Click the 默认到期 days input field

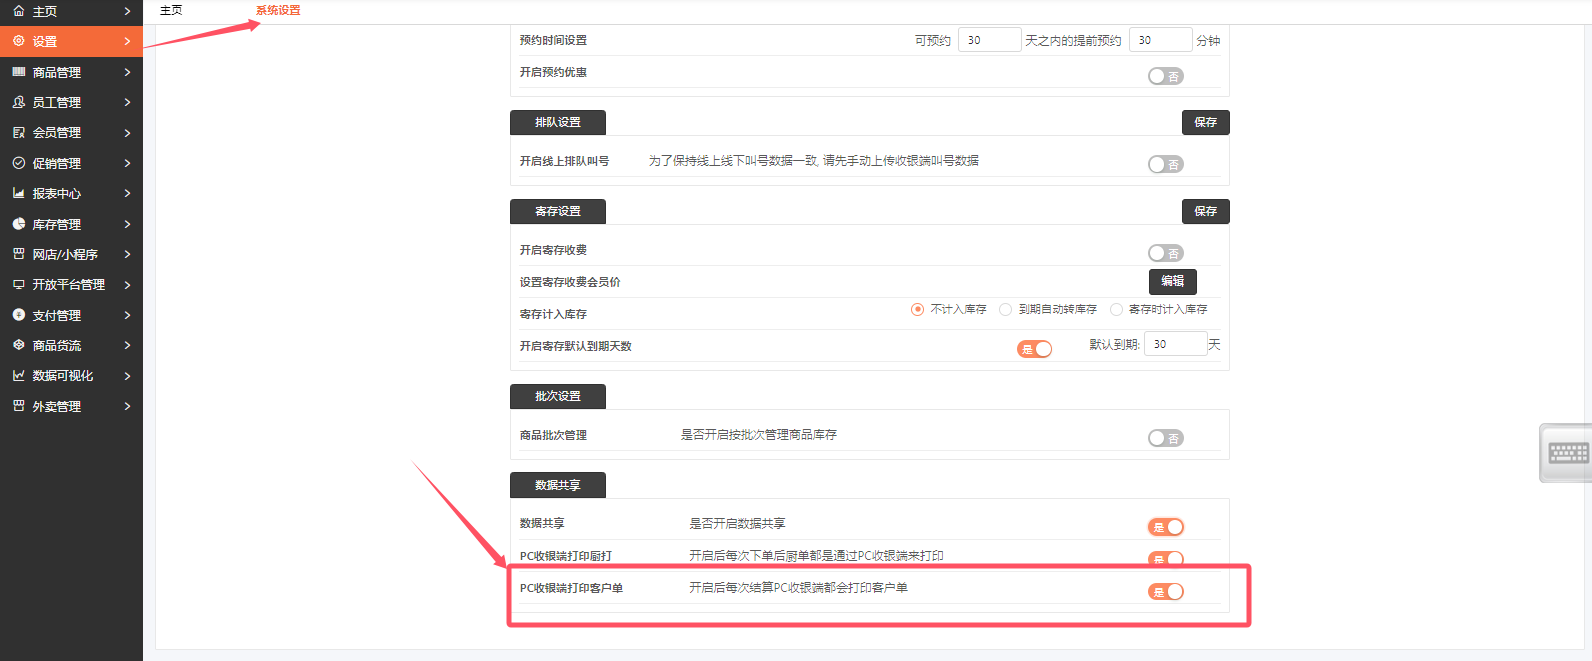(1174, 344)
